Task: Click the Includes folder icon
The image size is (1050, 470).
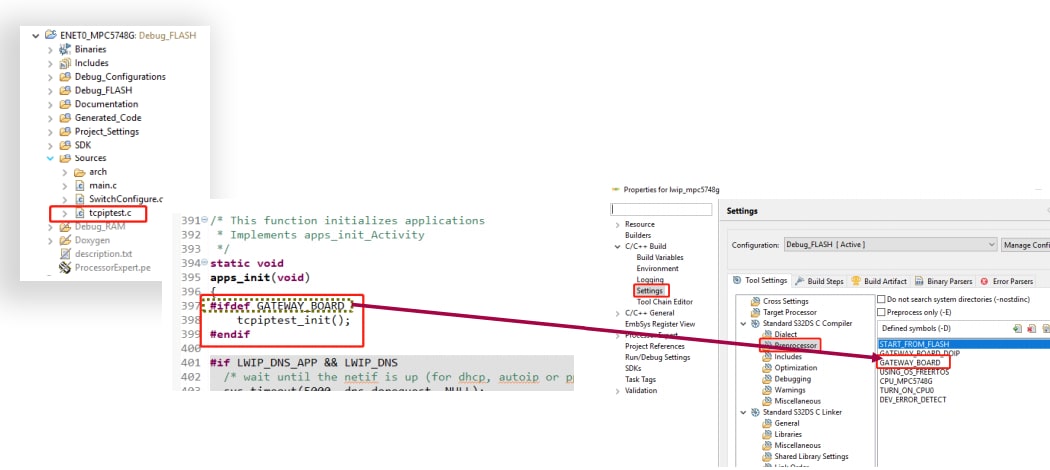Action: pos(65,63)
